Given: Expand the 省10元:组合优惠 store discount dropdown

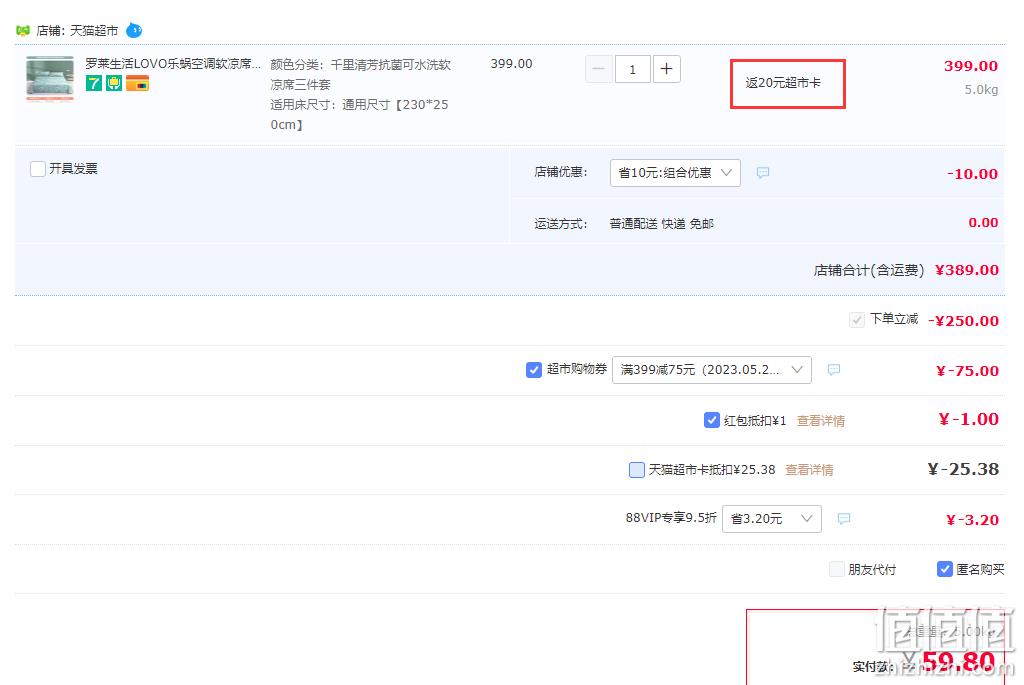Looking at the screenshot, I should [675, 172].
